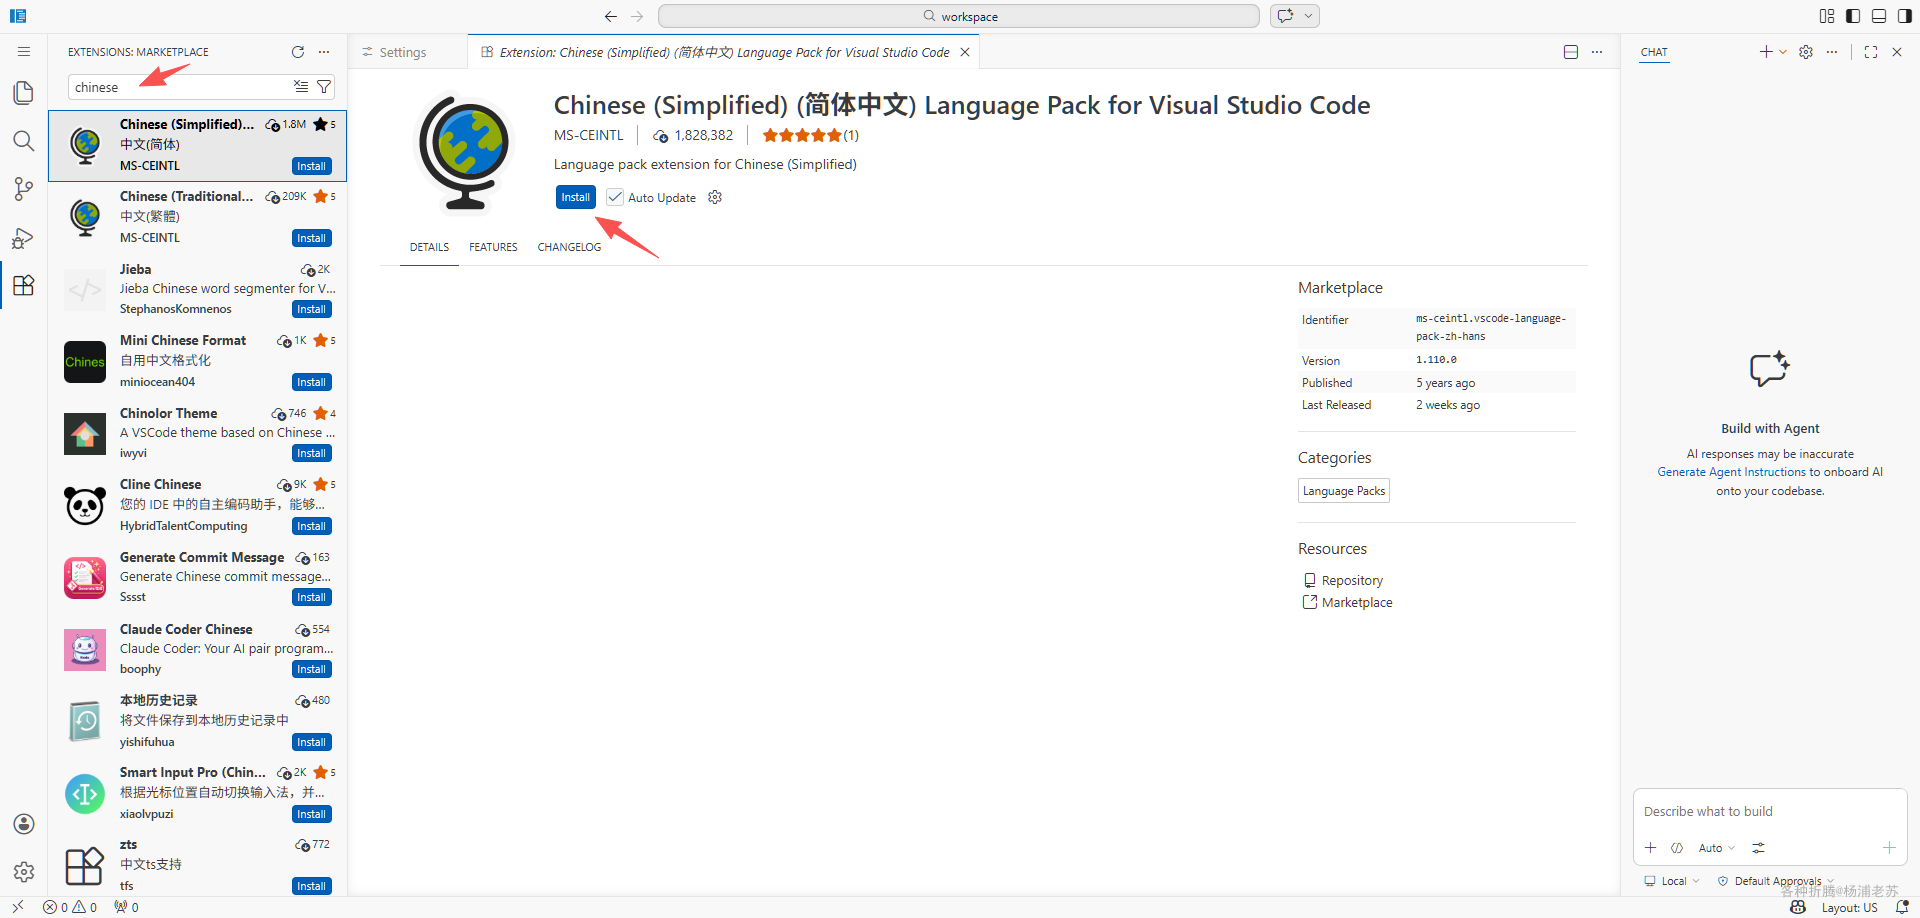Screen dimensions: 1920x918
Task: Open the Marketplace resource link
Action: [1357, 602]
